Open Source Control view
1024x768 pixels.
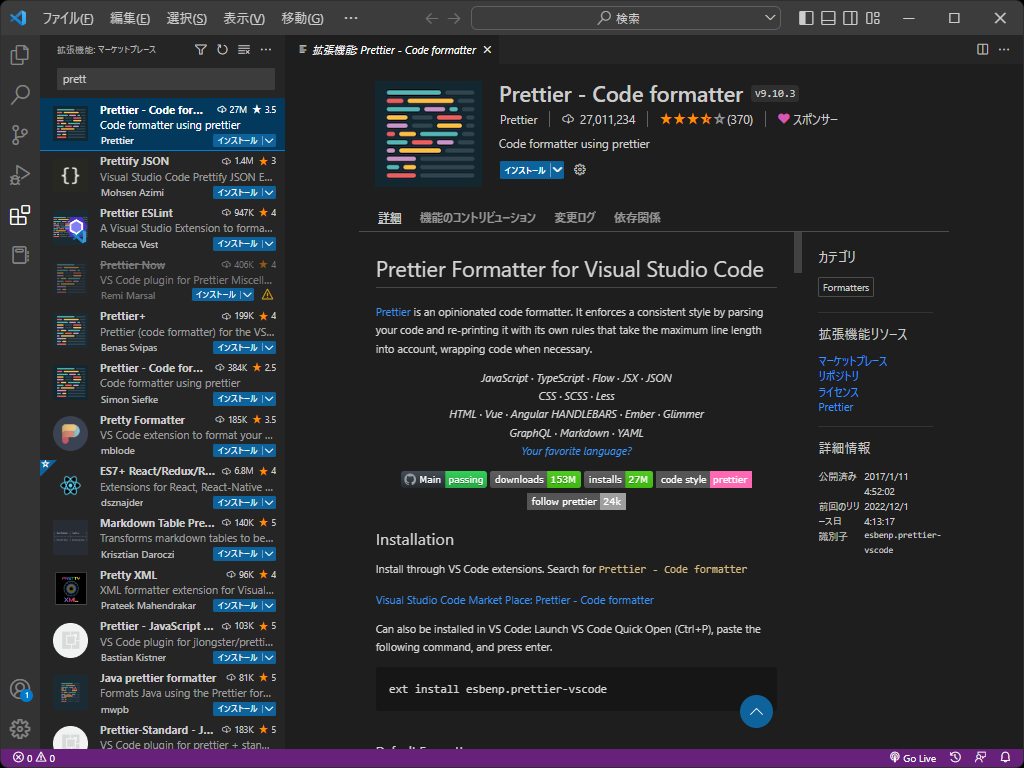tap(20, 135)
